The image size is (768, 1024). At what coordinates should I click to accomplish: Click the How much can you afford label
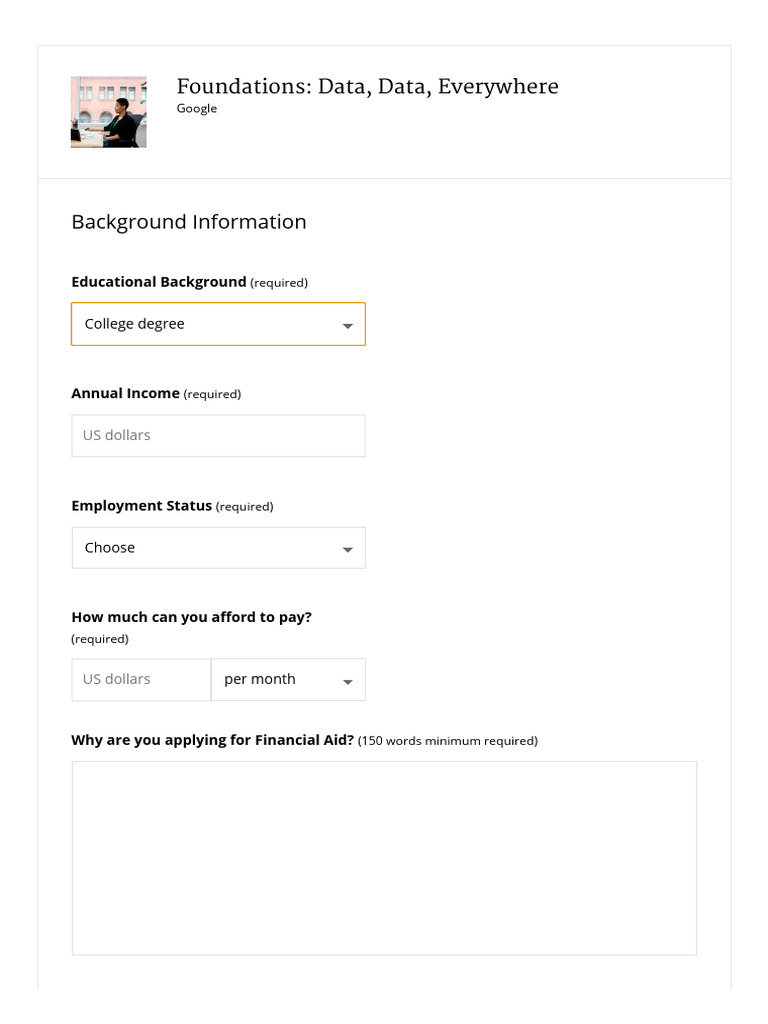click(191, 617)
